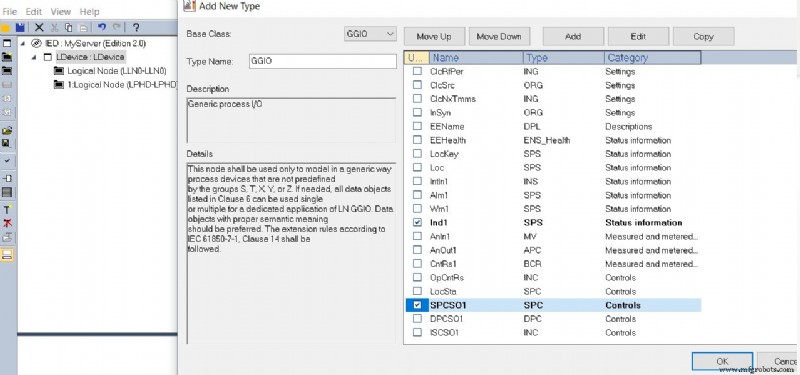Select the AnOut1 row name

(x=443, y=250)
